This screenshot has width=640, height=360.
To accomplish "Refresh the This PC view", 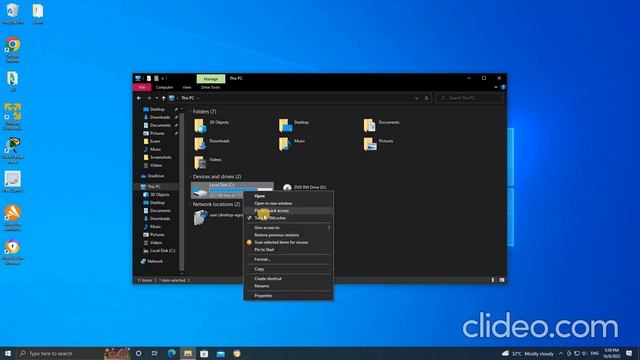I will coord(427,98).
